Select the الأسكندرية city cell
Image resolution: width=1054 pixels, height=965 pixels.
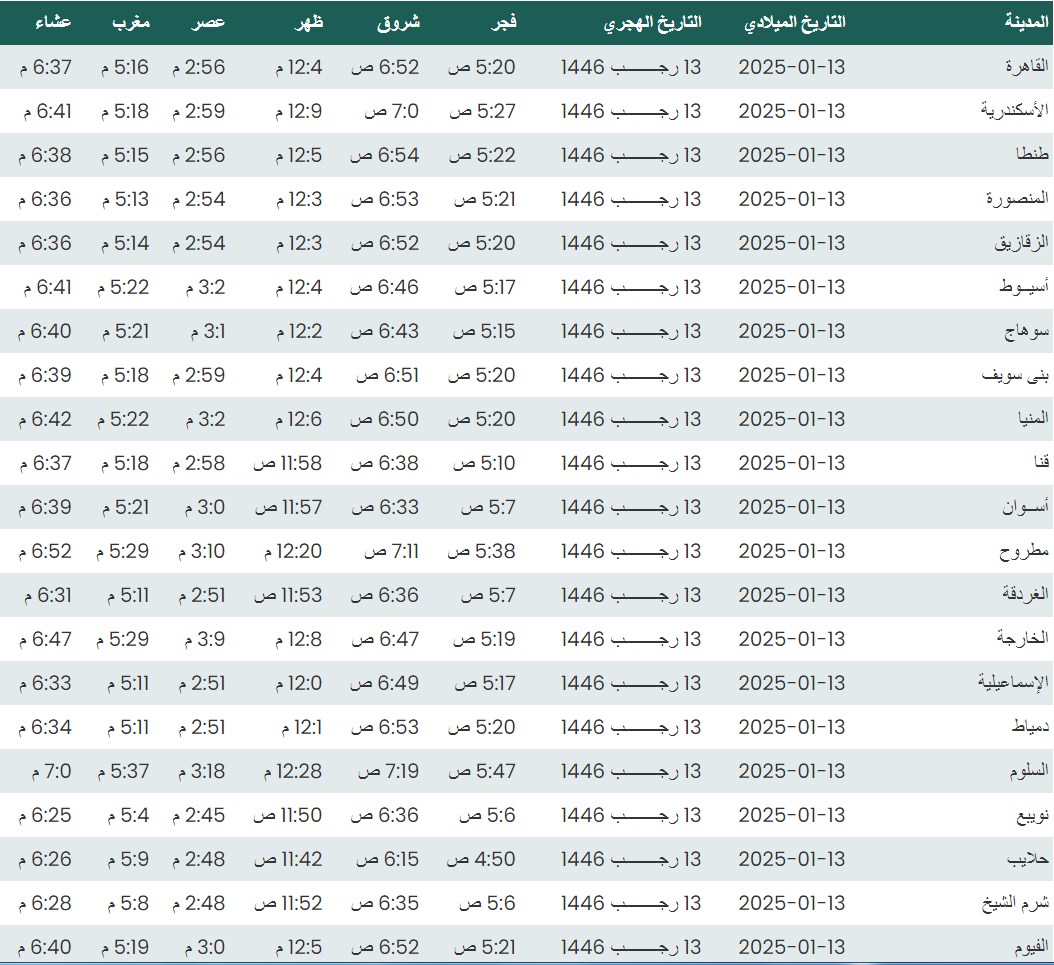(1014, 111)
